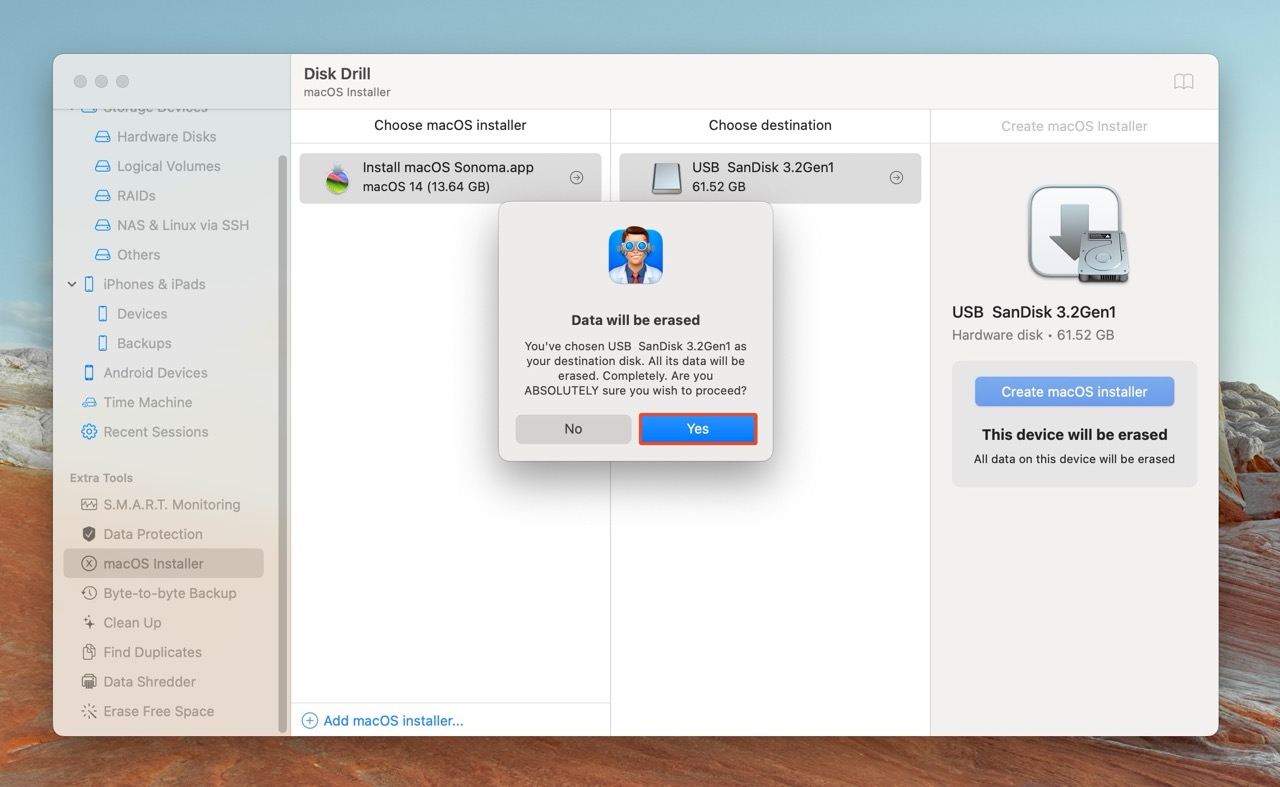Select macOS Installer in Extra Tools
This screenshot has width=1280, height=787.
[x=164, y=564]
